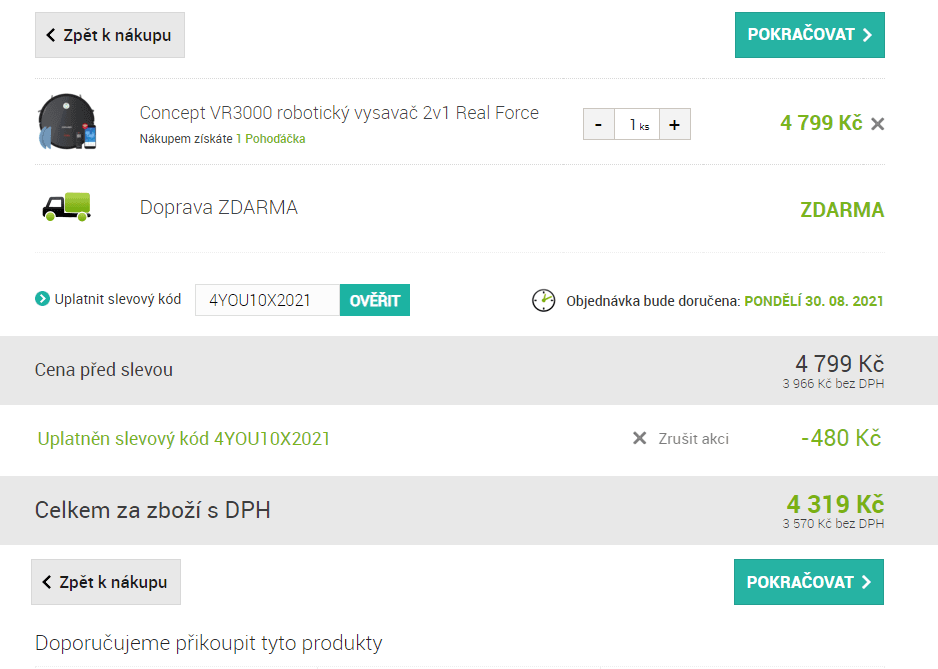Click the green delivery truck icon
Image resolution: width=938 pixels, height=669 pixels.
pos(66,207)
